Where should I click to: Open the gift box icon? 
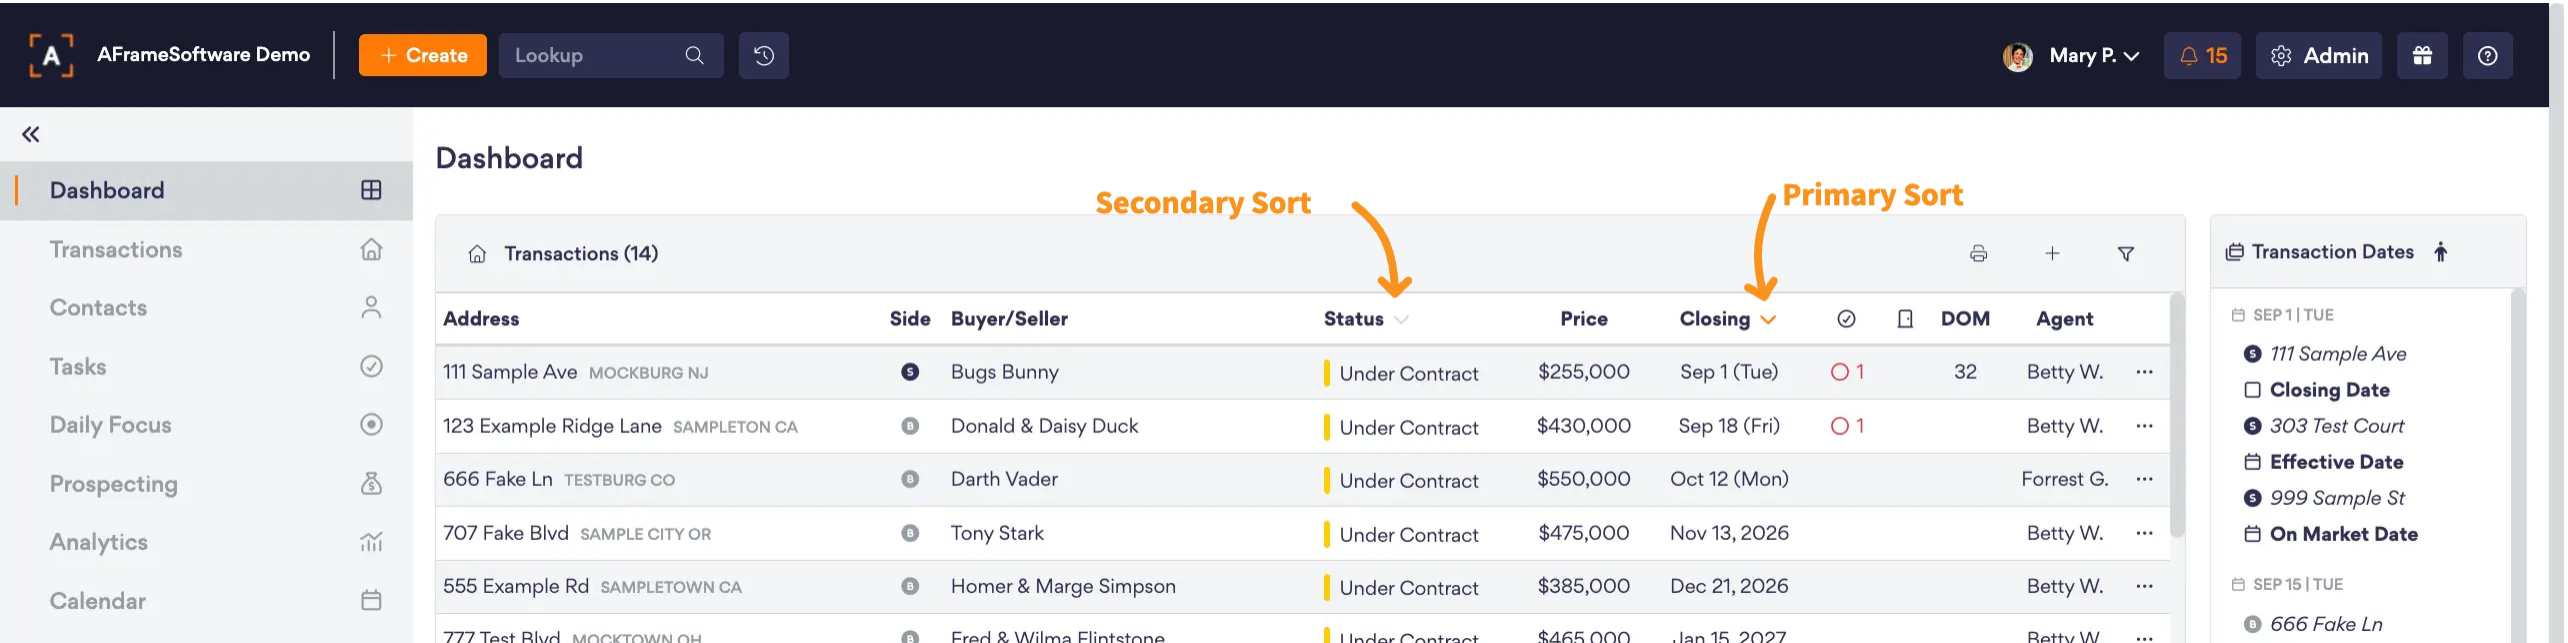(2421, 55)
